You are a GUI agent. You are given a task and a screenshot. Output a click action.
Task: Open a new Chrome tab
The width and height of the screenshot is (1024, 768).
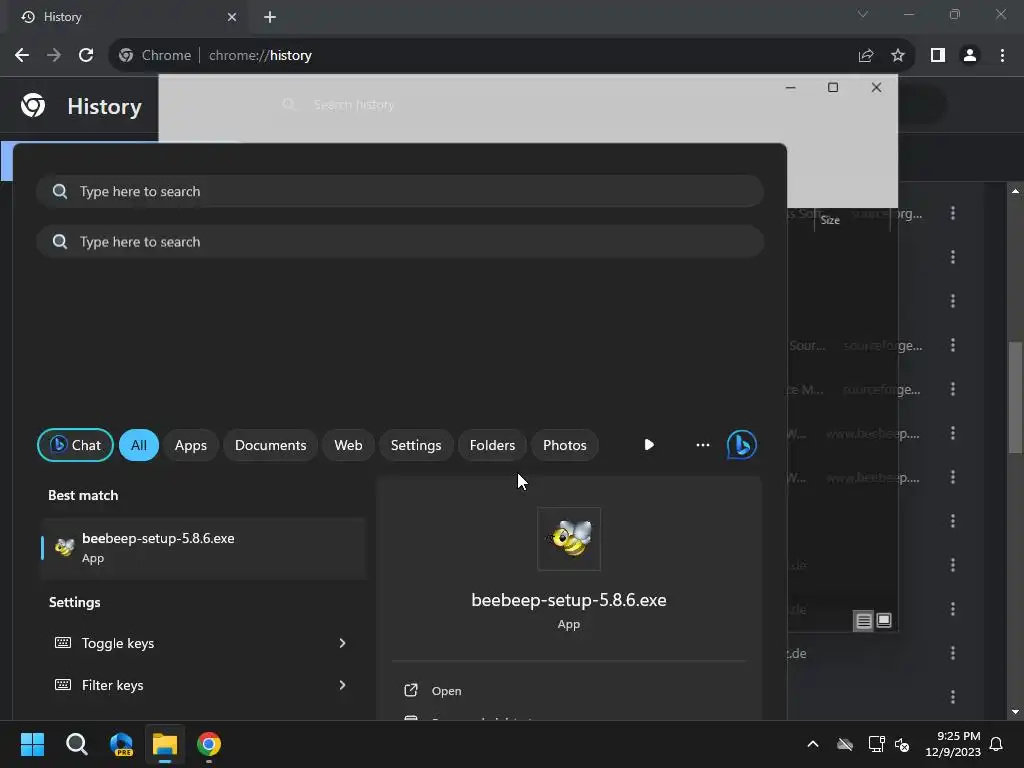click(270, 17)
